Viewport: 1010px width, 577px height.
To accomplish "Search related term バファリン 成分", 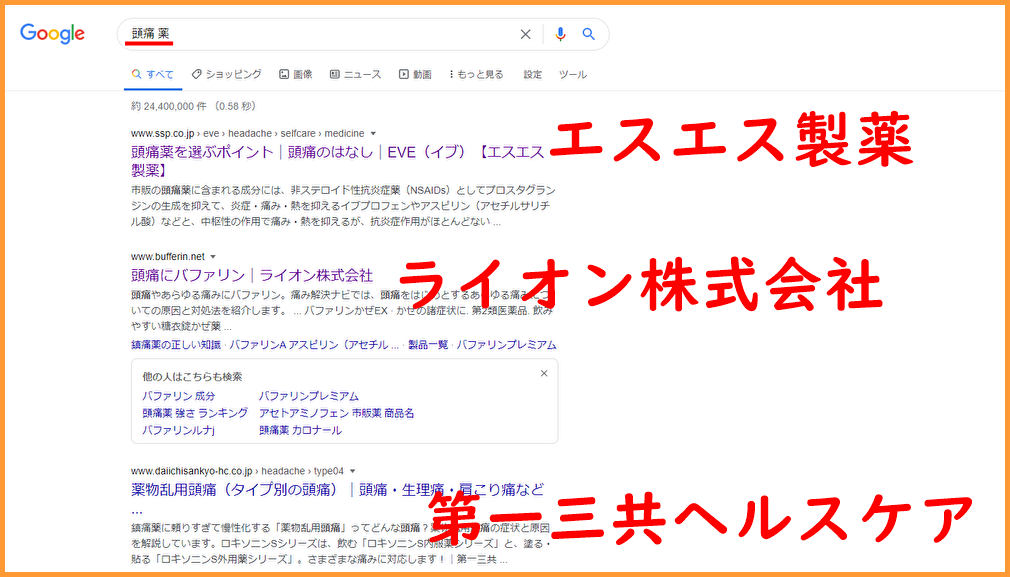I will 178,396.
